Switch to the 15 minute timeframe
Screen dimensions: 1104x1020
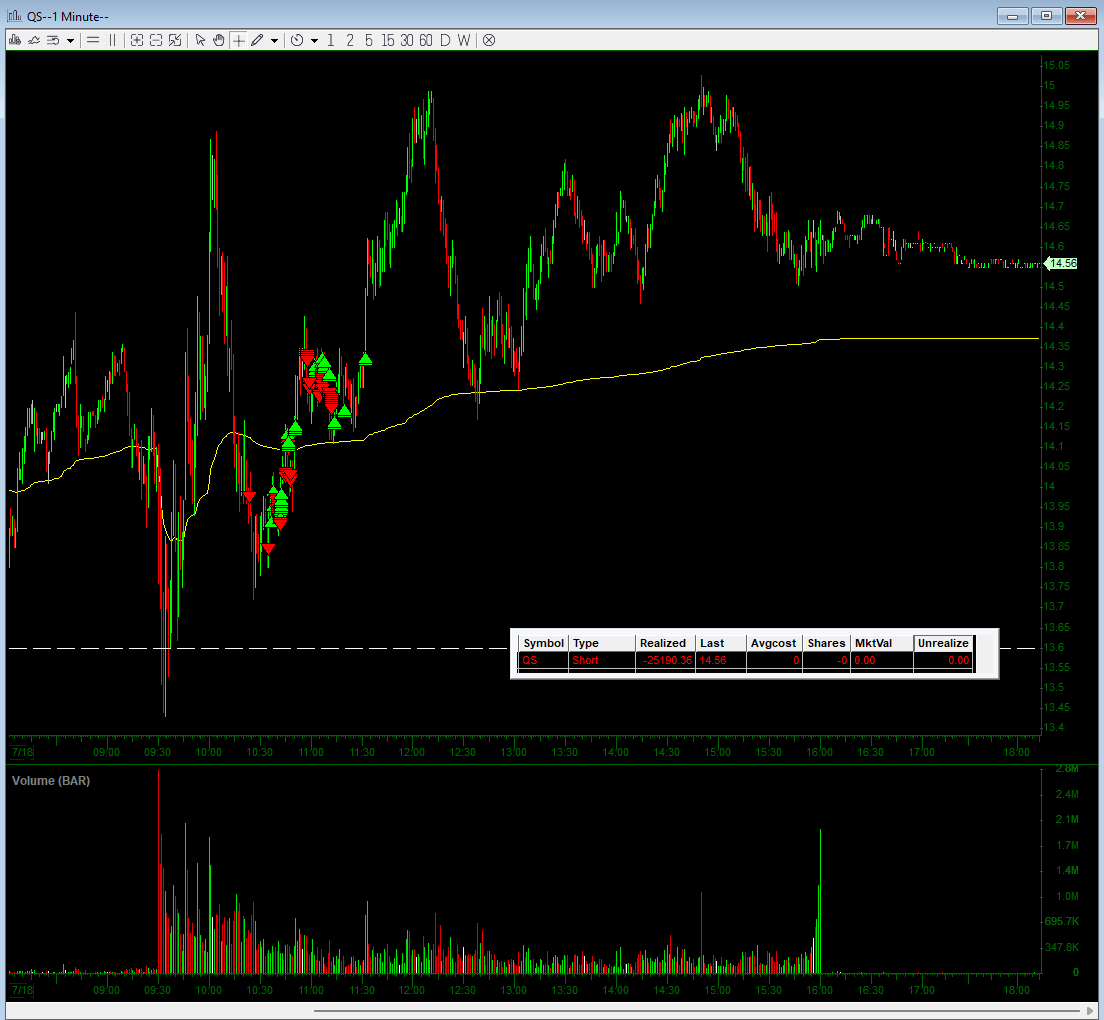tap(388, 40)
